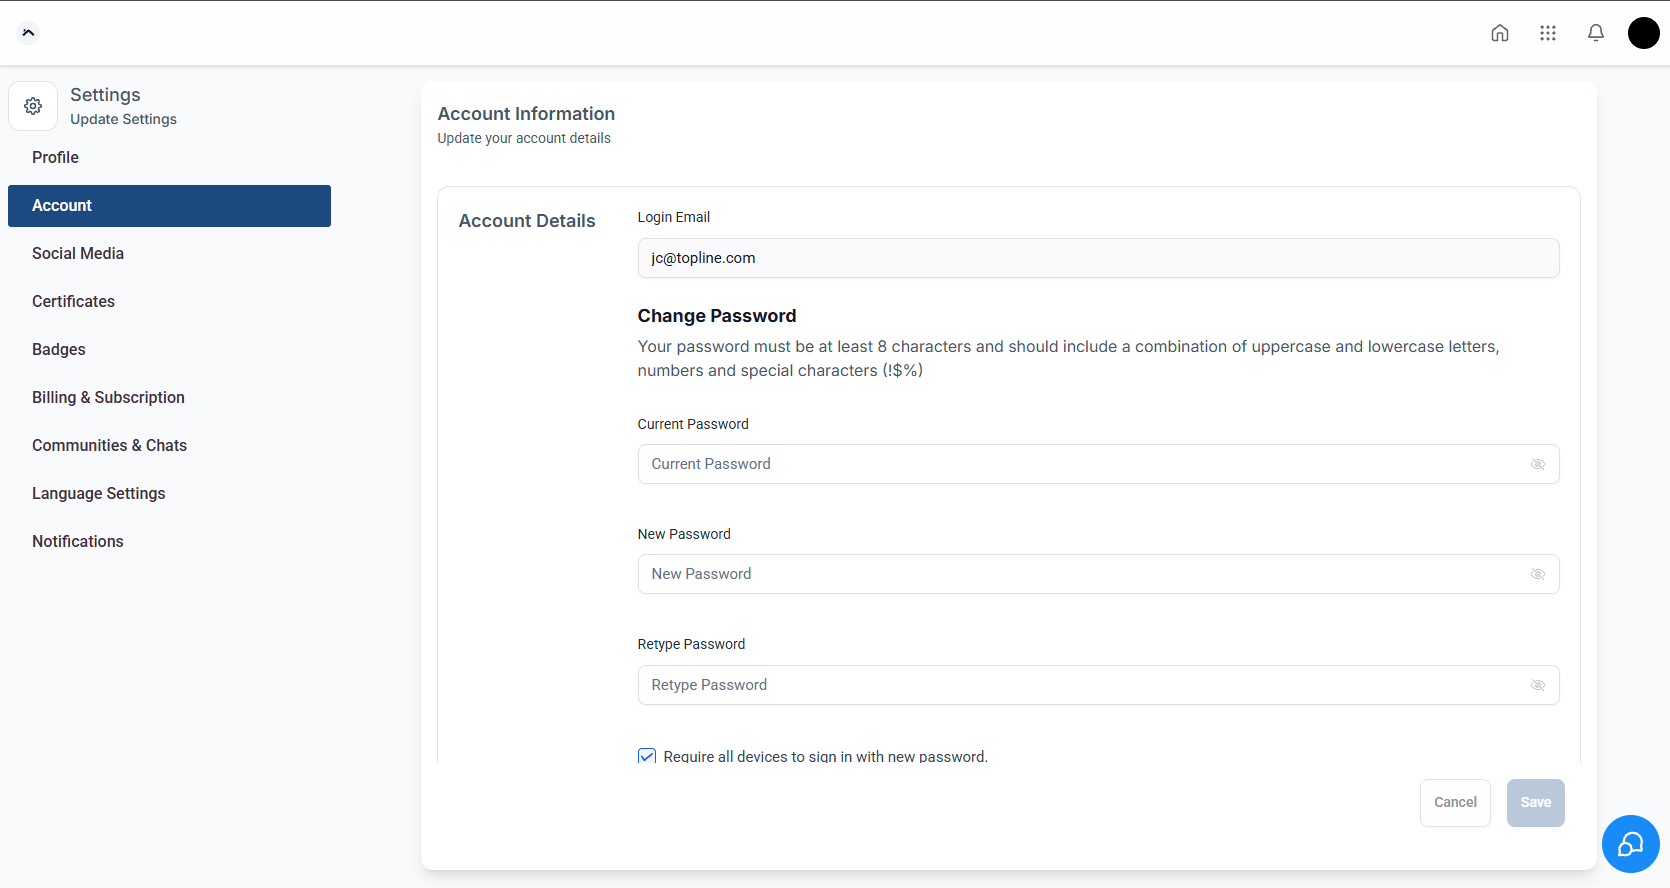This screenshot has width=1670, height=888.
Task: Open the notifications bell
Action: pos(1596,33)
